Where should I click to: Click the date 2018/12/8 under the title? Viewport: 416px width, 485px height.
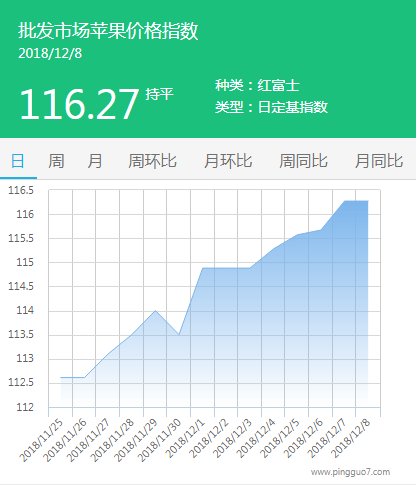(50, 53)
